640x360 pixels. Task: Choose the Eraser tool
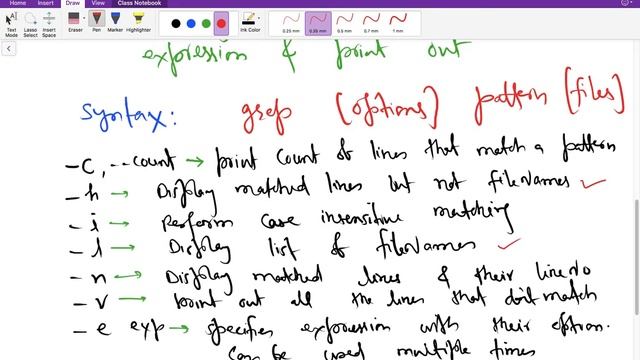[x=74, y=22]
